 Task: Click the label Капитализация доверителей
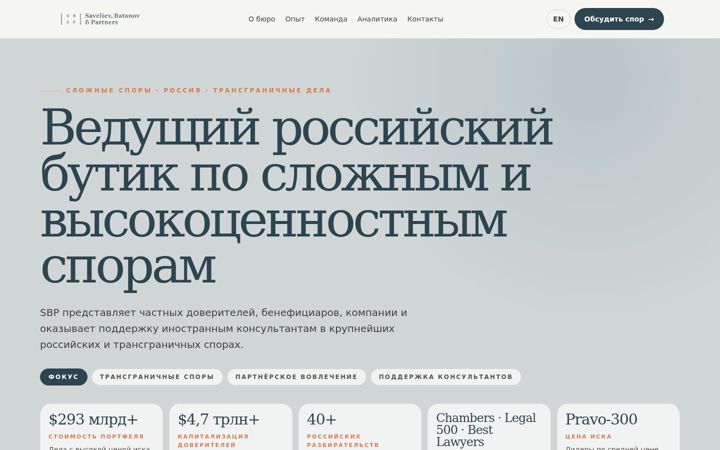(214, 441)
